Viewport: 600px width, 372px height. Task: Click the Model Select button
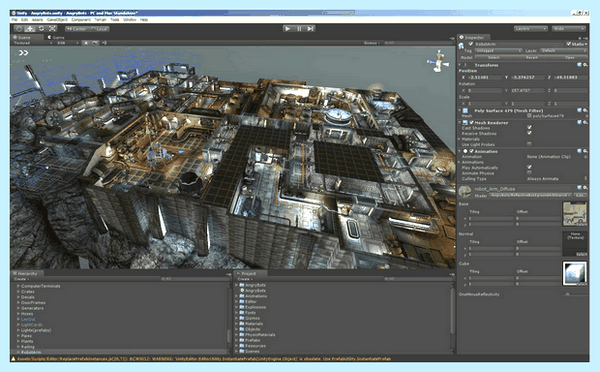pyautogui.click(x=494, y=57)
